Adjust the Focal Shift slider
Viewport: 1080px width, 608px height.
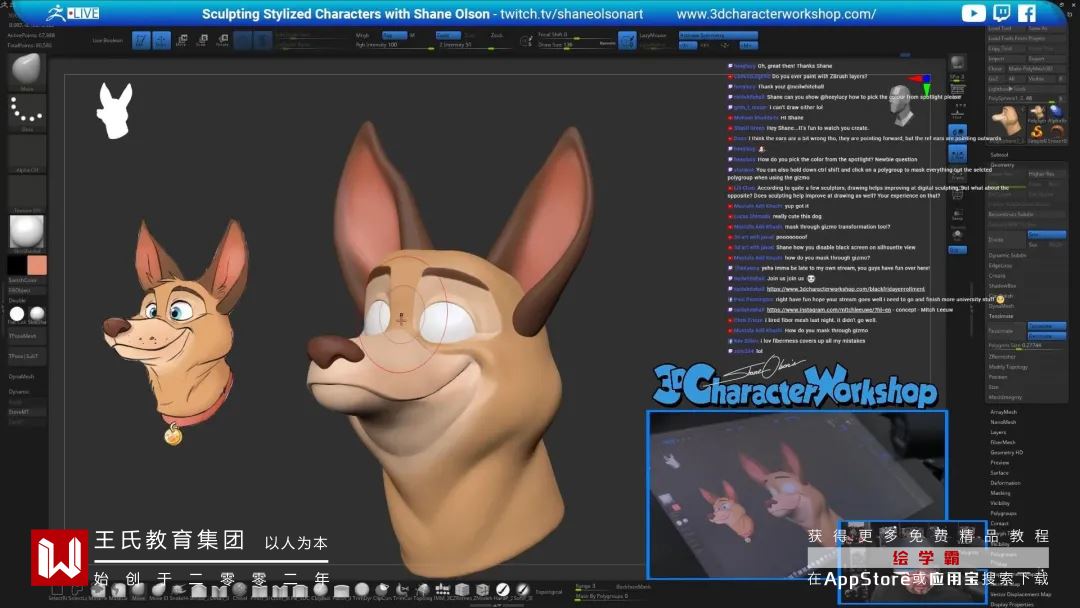pyautogui.click(x=577, y=35)
